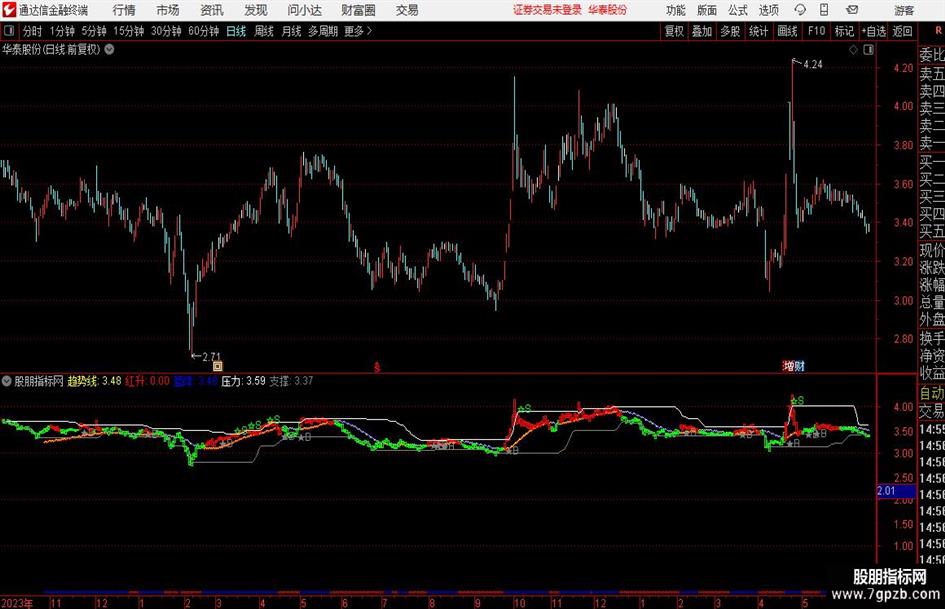Screen dimensions: 945x609
Task: Switch to 15分钟 period
Action: pos(129,31)
